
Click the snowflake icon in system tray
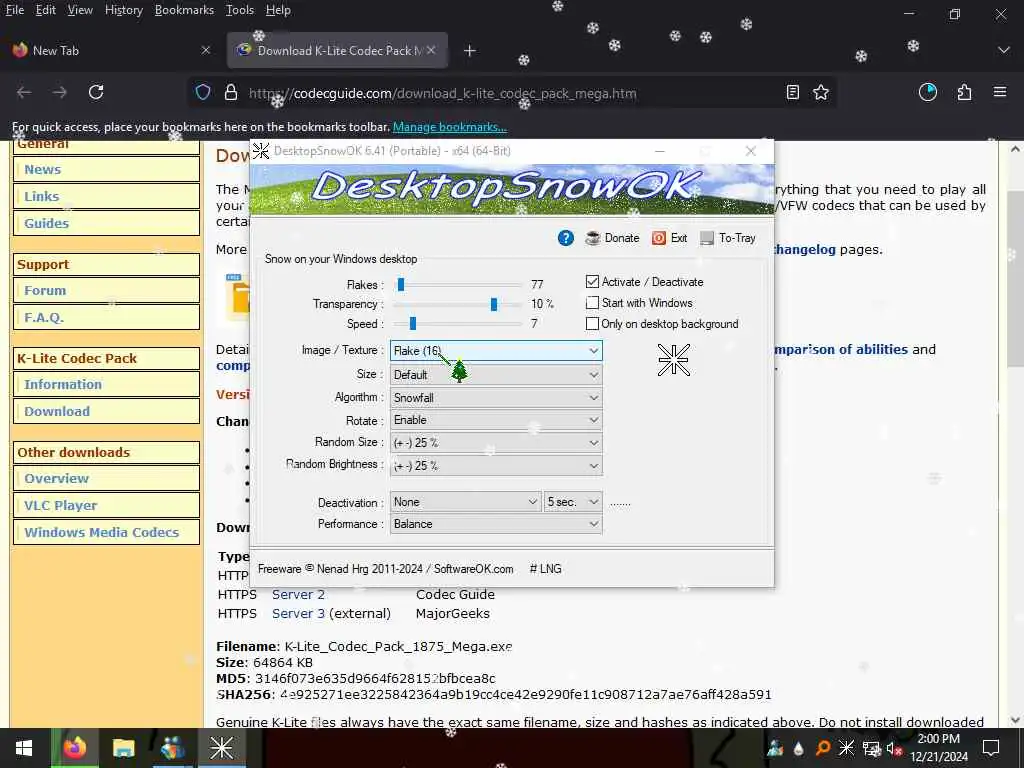click(846, 748)
